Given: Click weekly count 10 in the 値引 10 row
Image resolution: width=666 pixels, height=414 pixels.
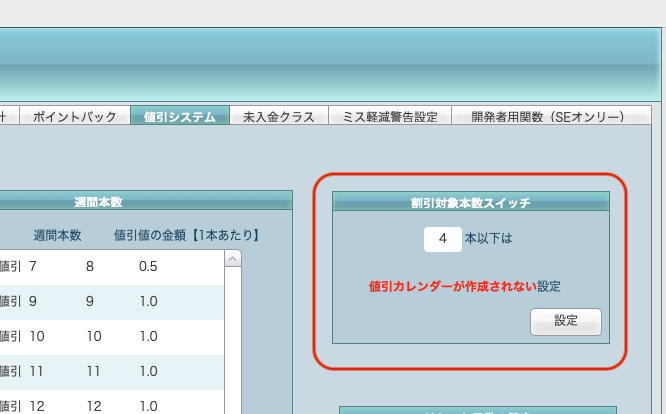Looking at the screenshot, I should 93,337.
